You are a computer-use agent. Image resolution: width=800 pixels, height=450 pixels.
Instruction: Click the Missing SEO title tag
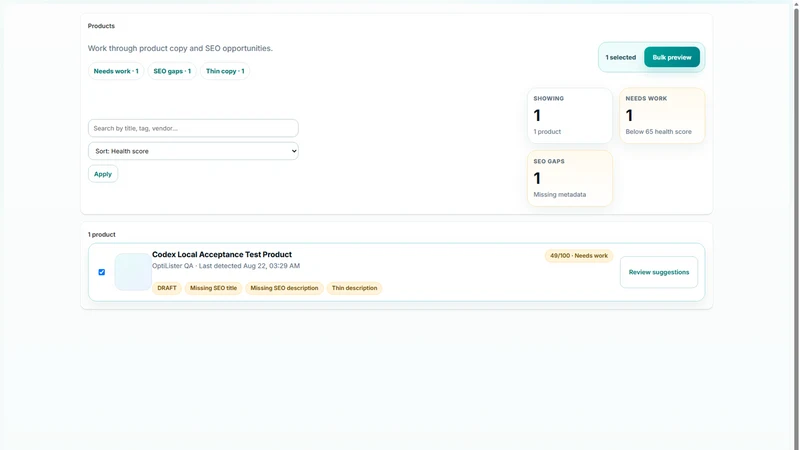pyautogui.click(x=213, y=288)
